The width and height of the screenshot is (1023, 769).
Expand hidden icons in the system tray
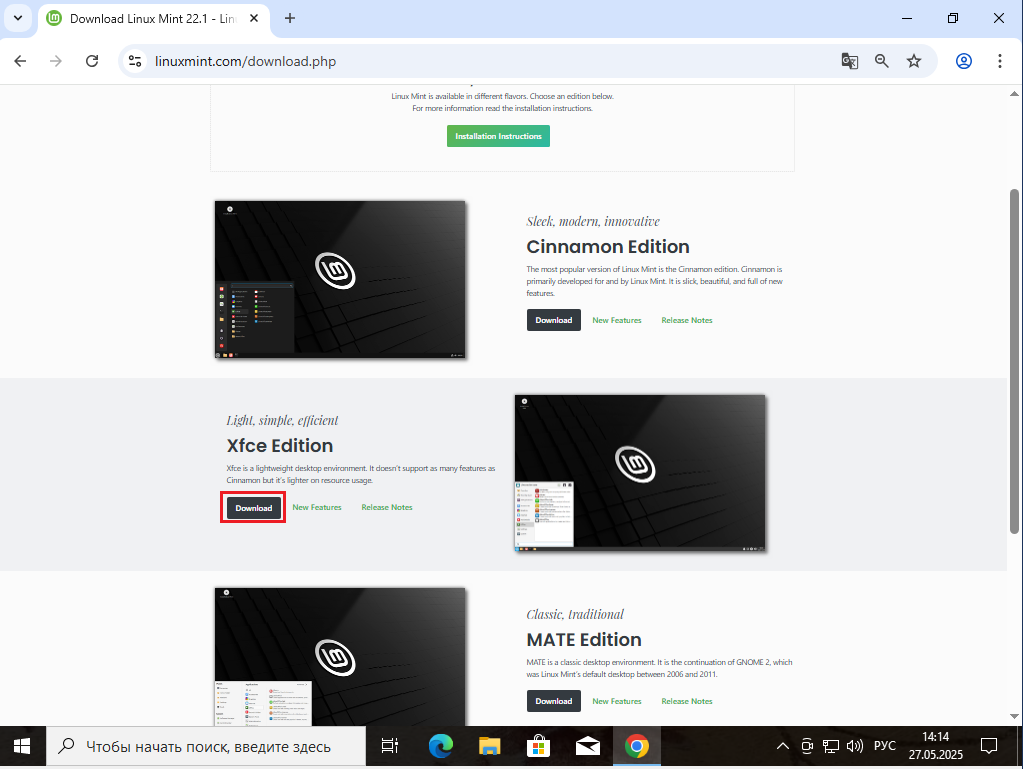[x=783, y=746]
